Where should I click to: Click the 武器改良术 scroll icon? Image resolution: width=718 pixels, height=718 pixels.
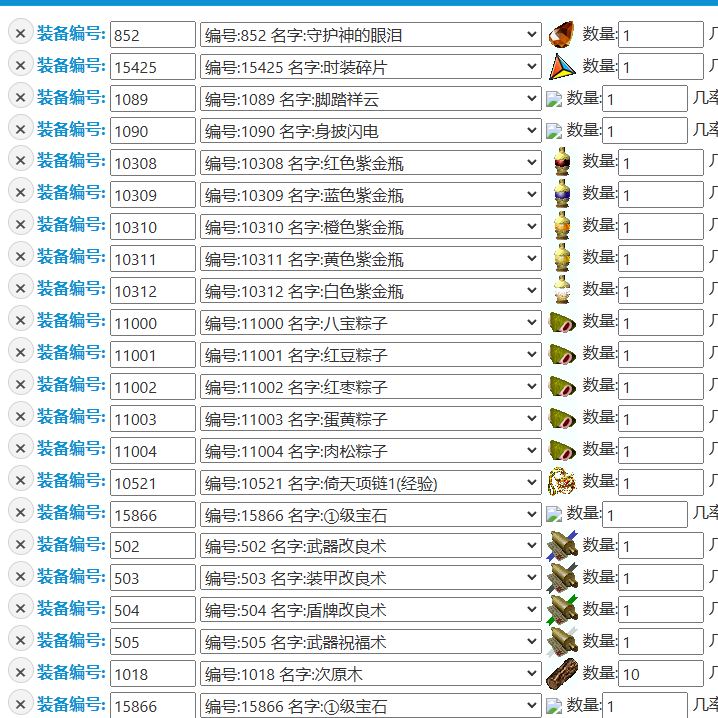click(562, 546)
